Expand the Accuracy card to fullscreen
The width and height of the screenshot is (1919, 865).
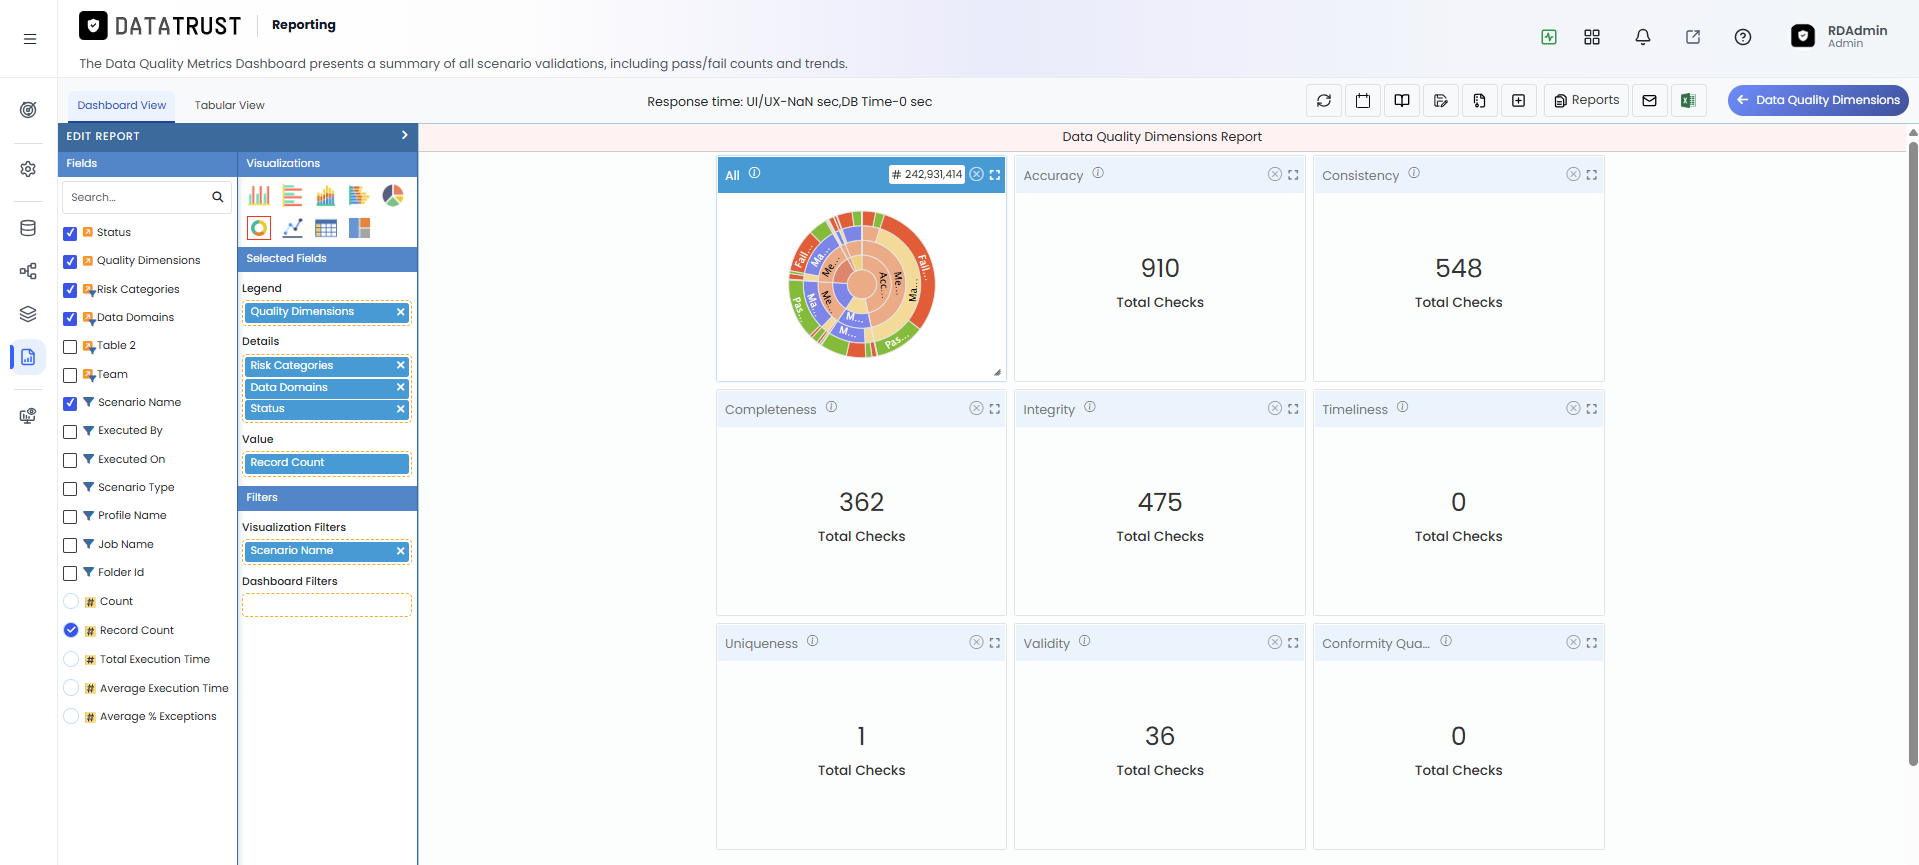1293,175
